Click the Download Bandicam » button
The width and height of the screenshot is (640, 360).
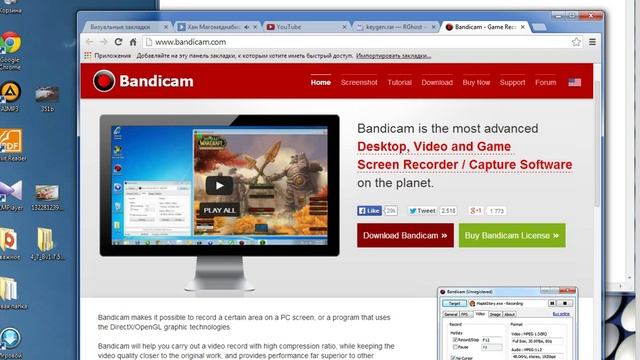(405, 236)
